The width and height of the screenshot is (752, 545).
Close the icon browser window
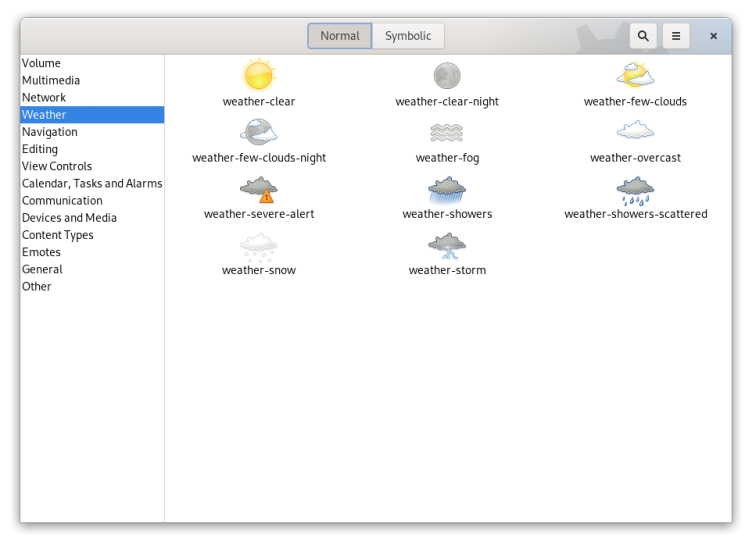[713, 36]
